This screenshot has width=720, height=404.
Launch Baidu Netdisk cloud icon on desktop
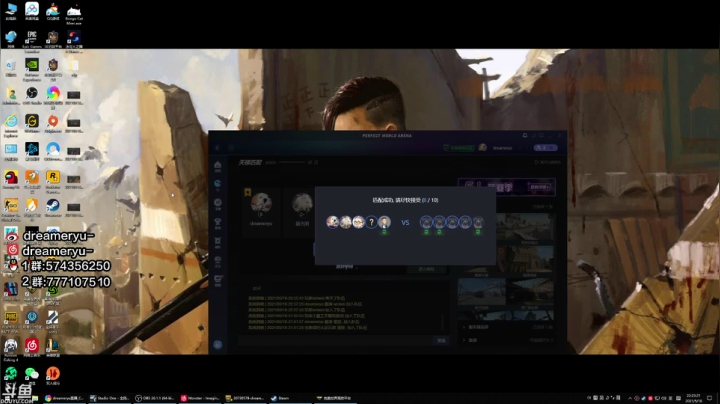(x=32, y=11)
